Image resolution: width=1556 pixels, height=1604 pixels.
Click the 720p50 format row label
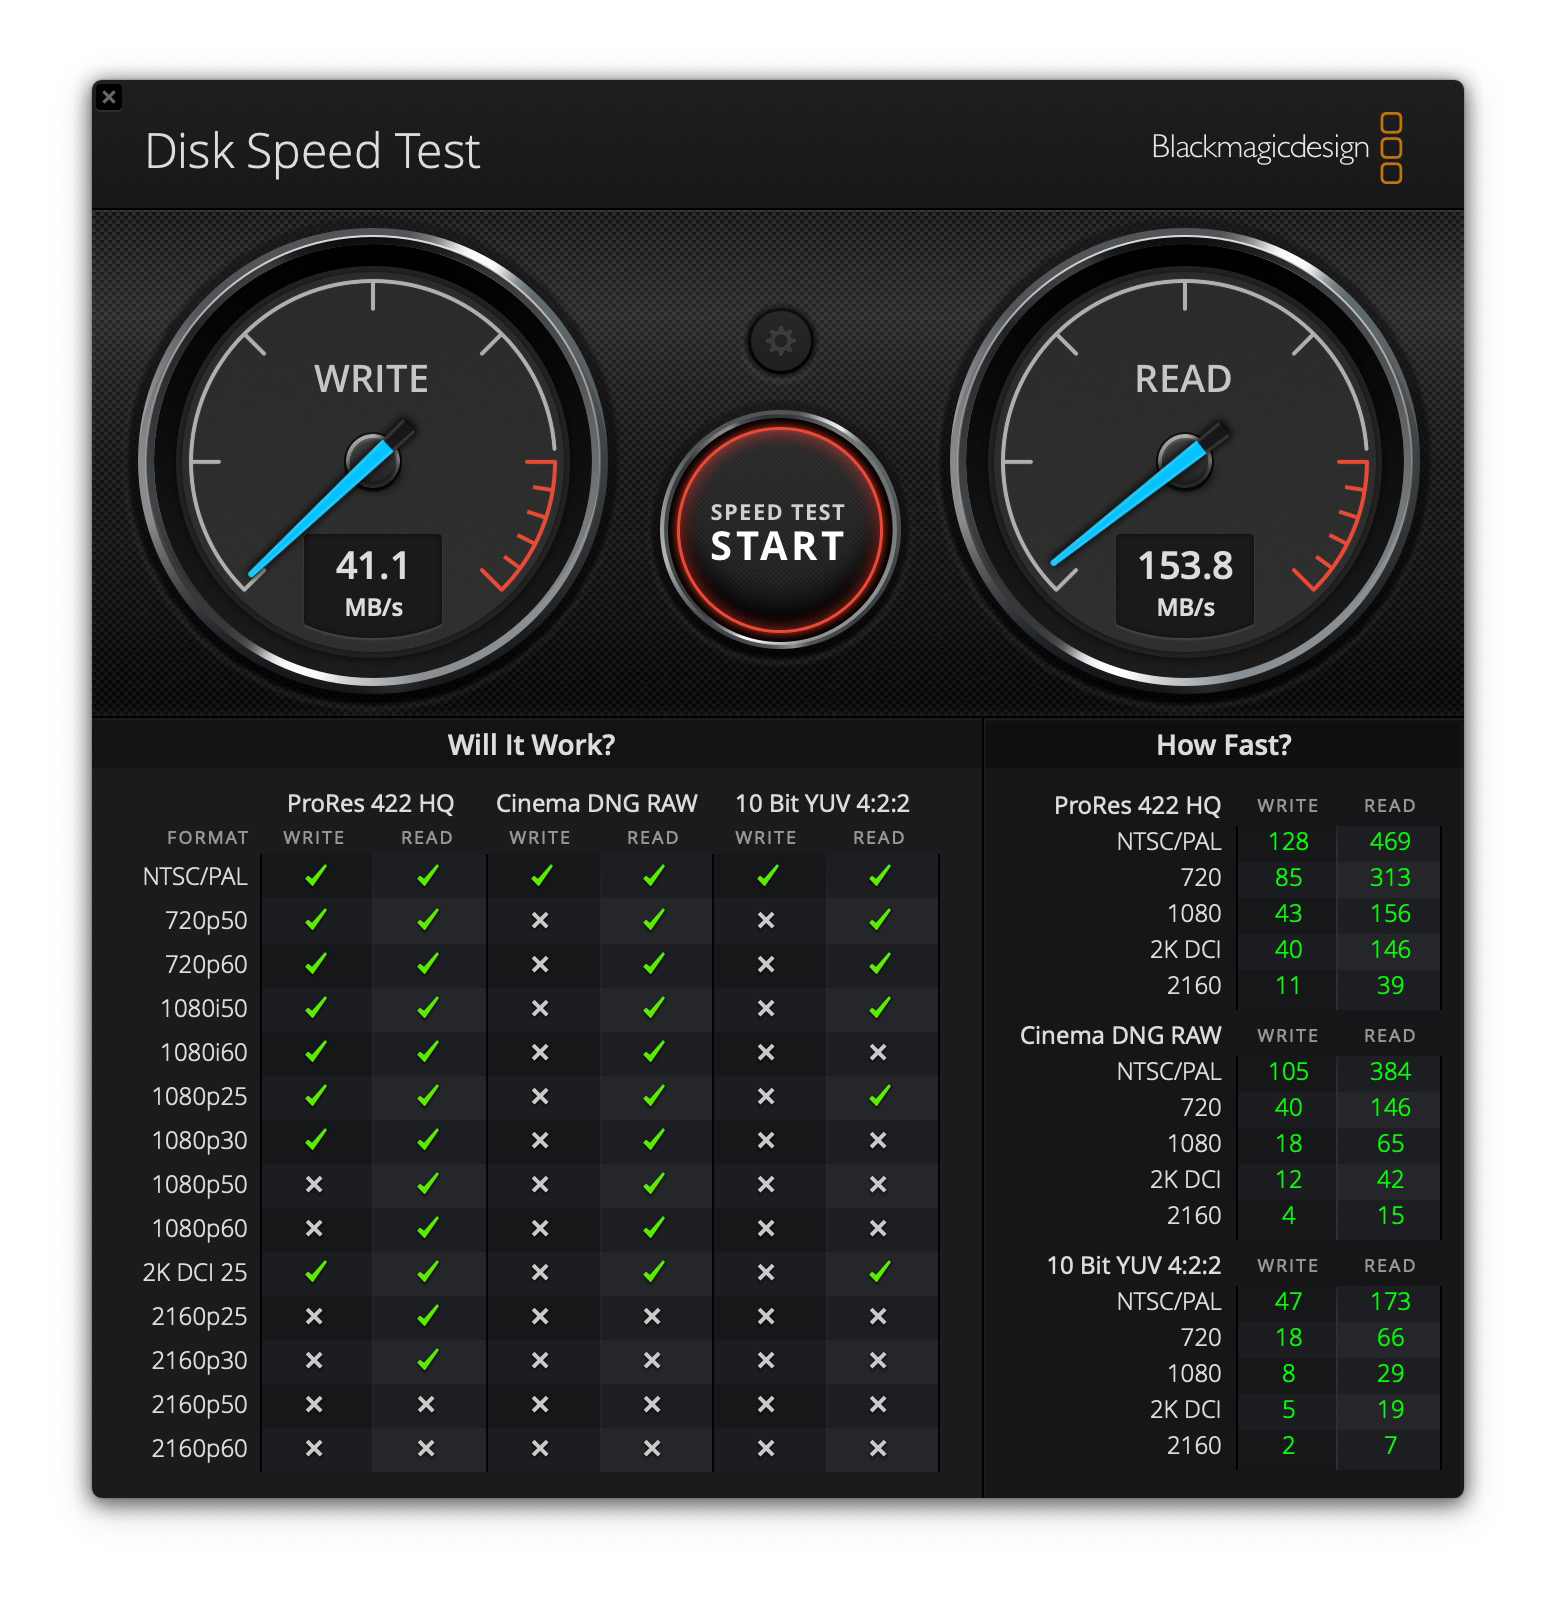[x=205, y=921]
